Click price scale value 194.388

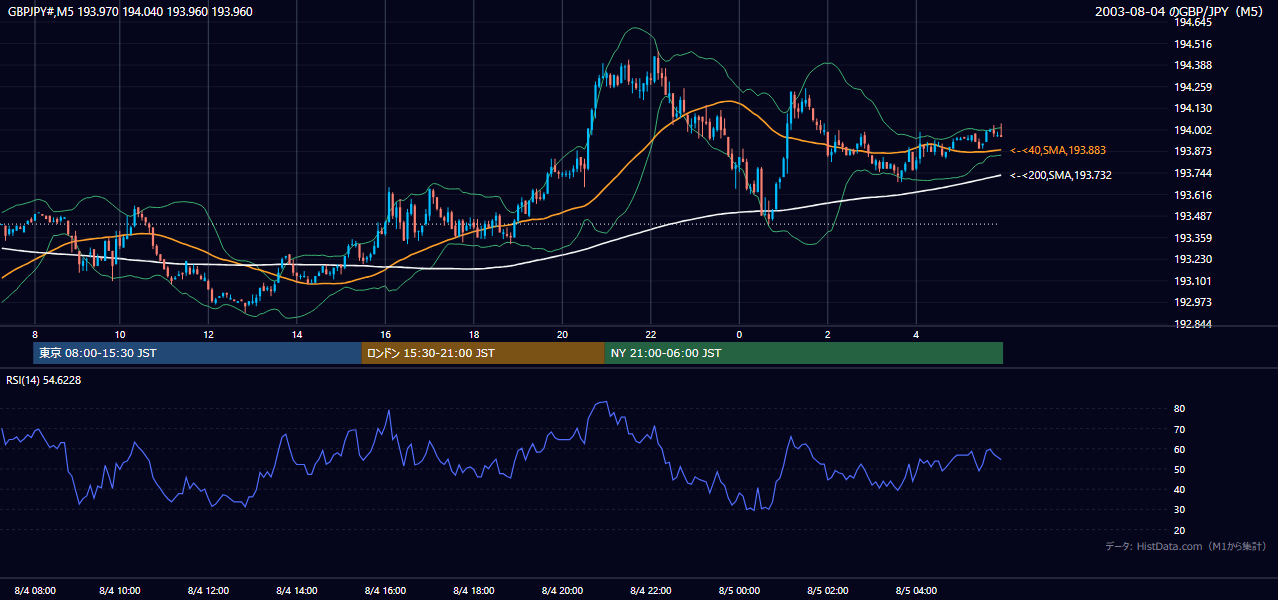click(x=1192, y=65)
